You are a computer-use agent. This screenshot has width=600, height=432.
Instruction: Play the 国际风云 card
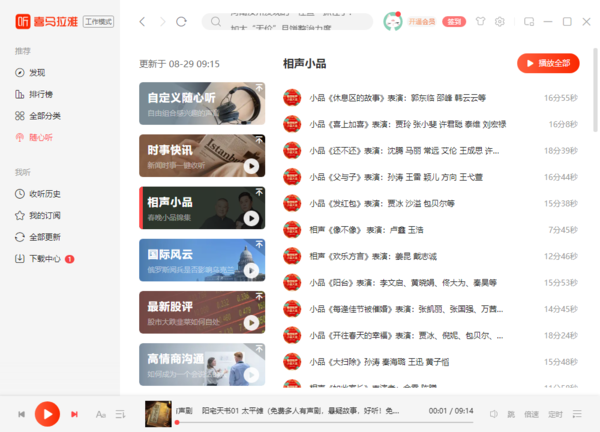tap(251, 271)
